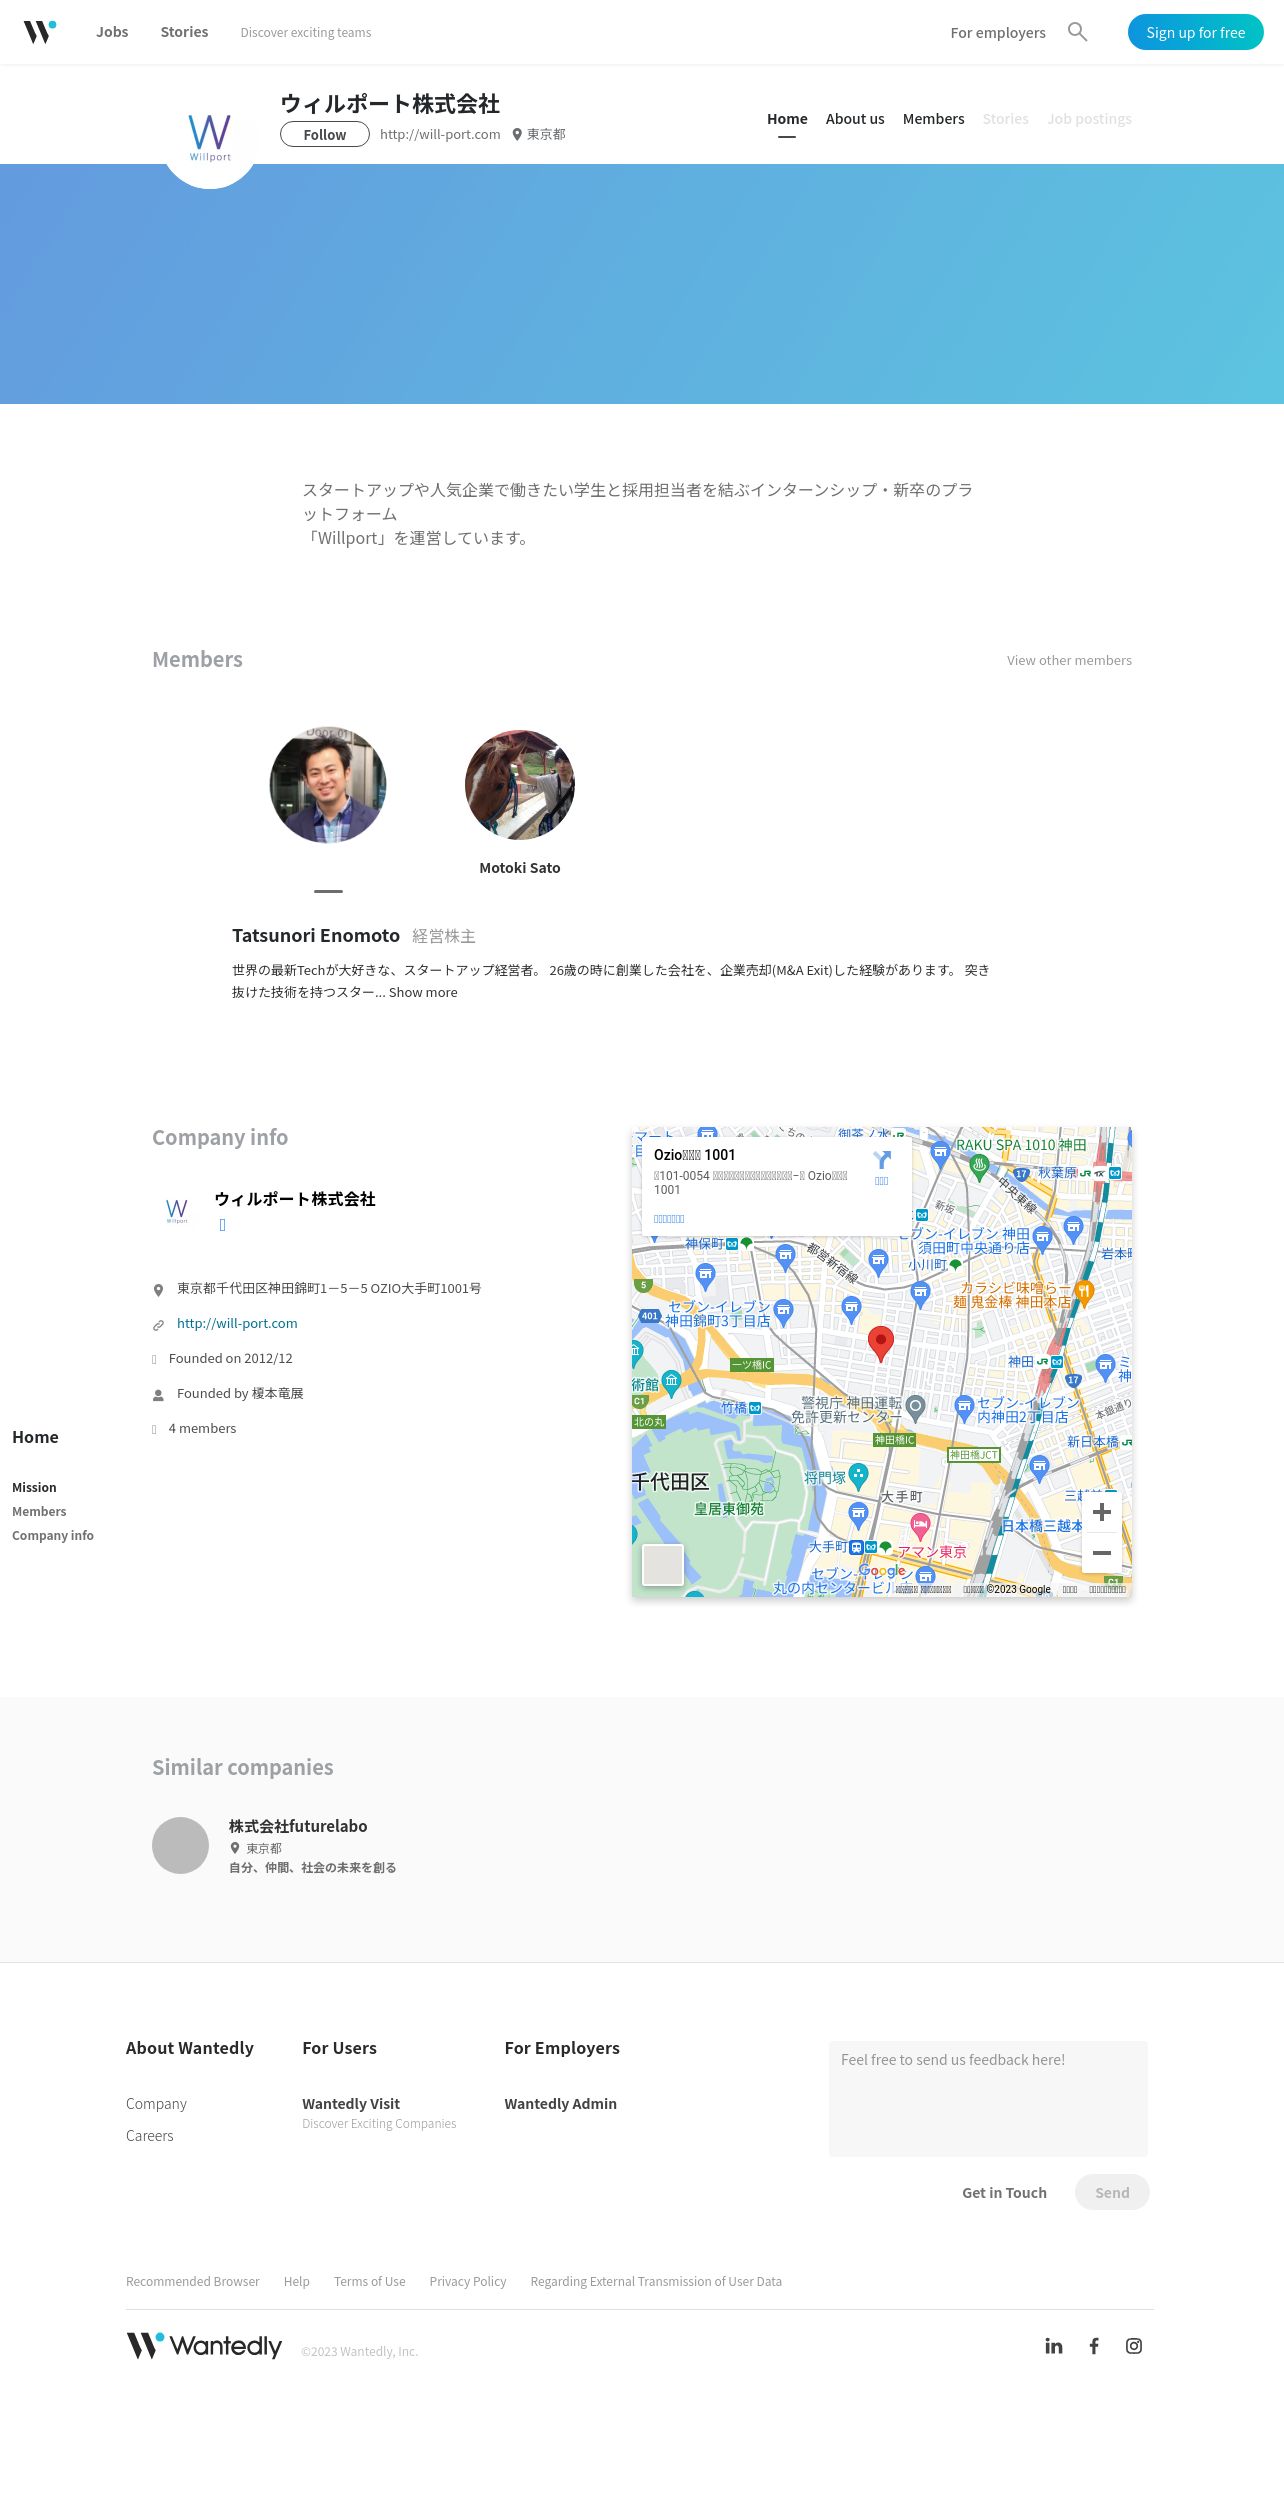
Task: Click Get in Touch link
Action: click(x=1004, y=2192)
